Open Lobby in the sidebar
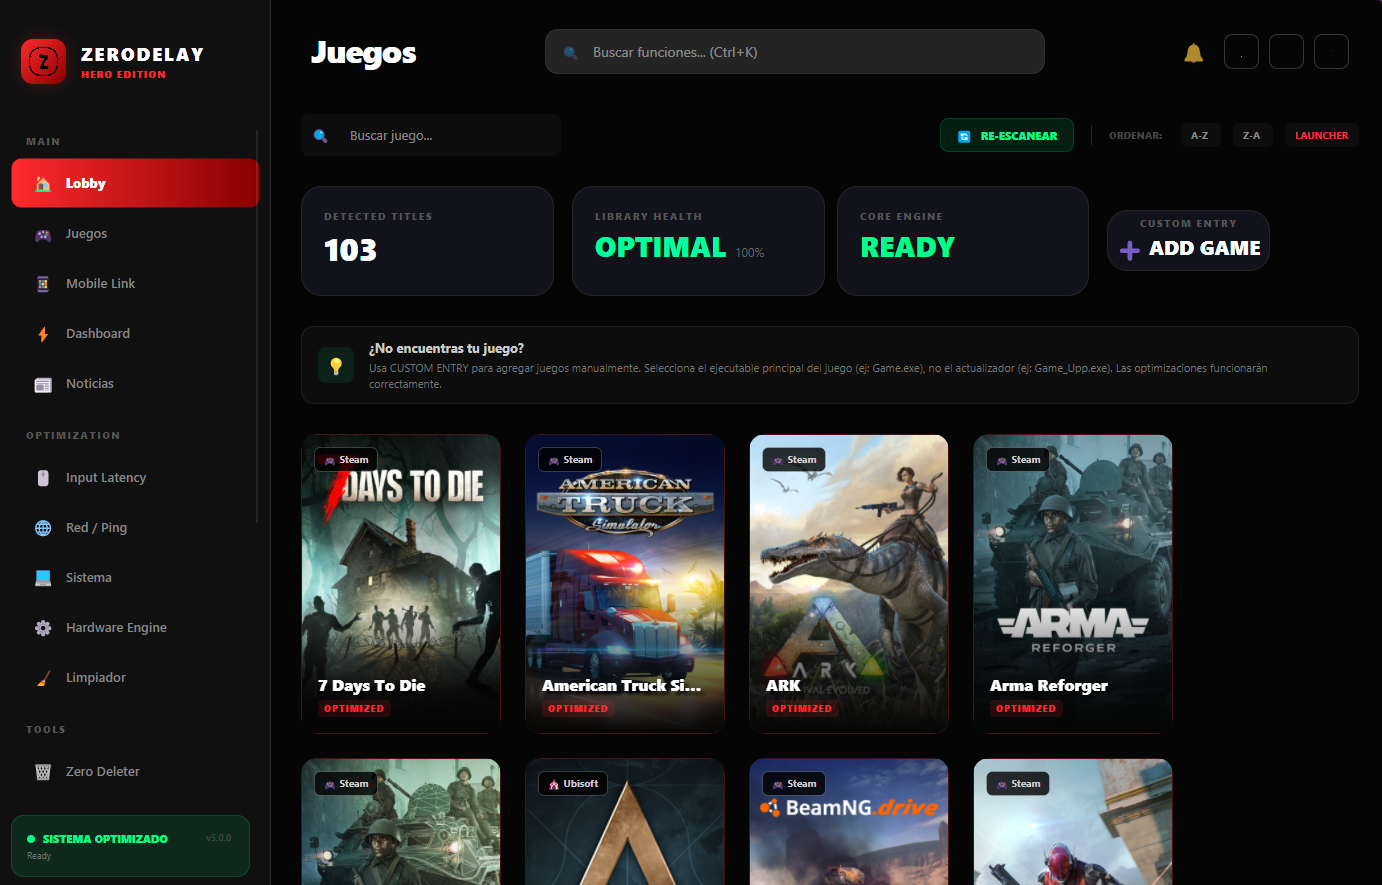 click(x=135, y=183)
